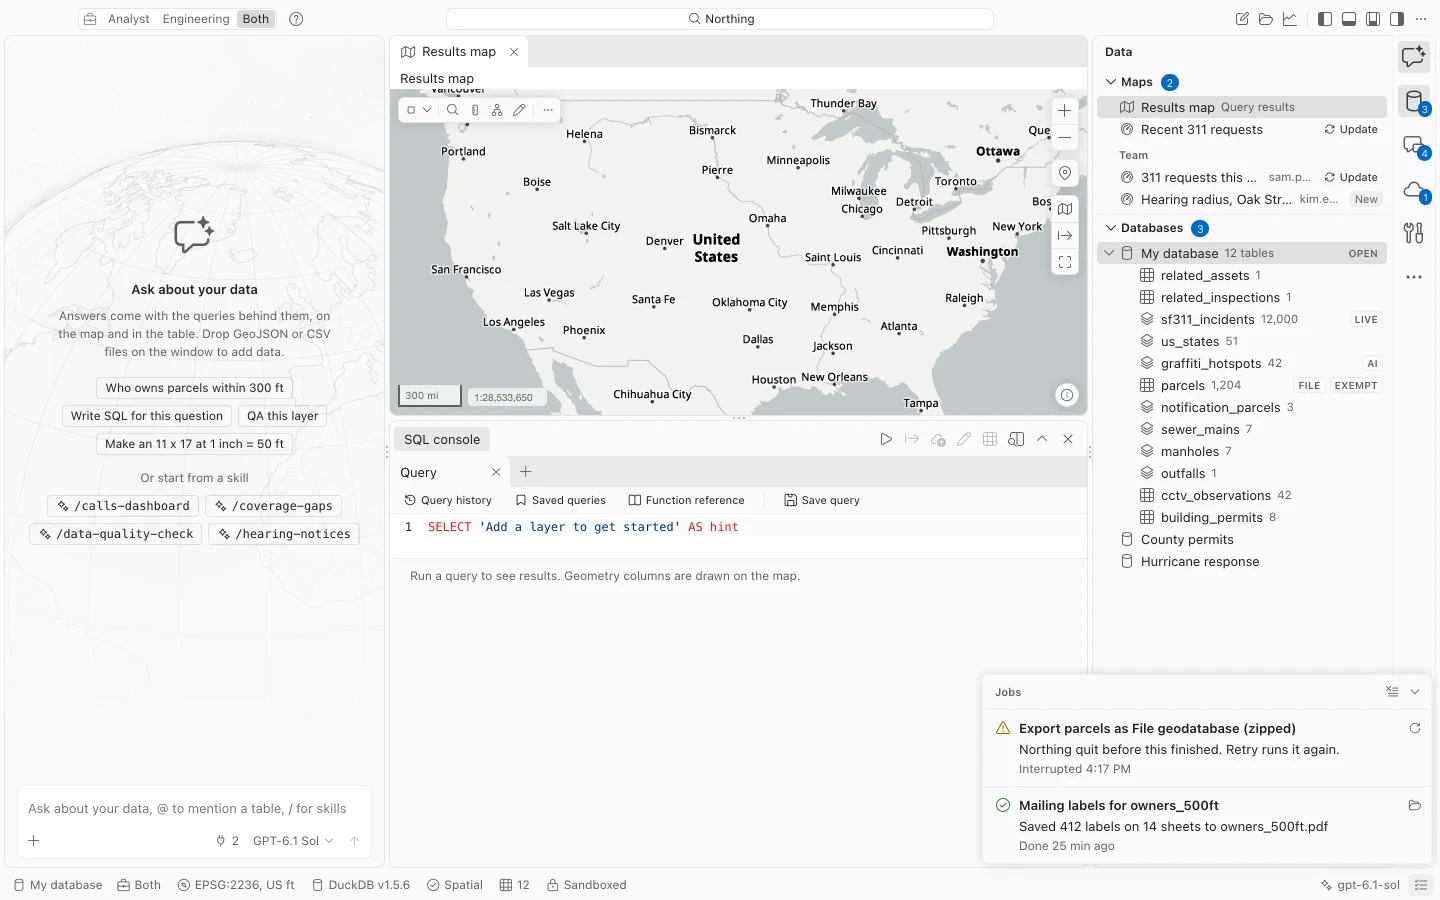Collapse the My database tree

(1109, 254)
